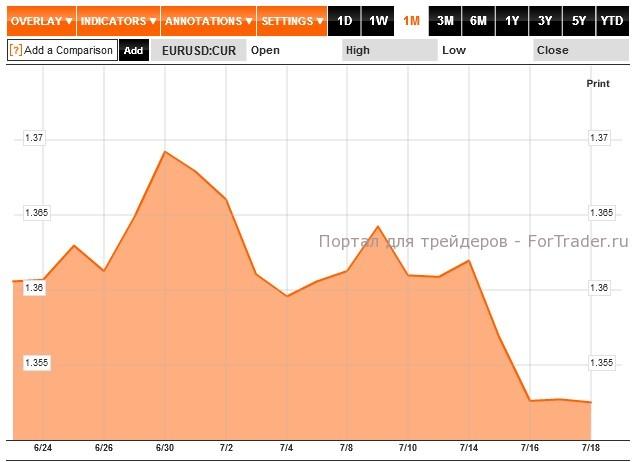Show the 6M chart period
635x462 pixels.
tap(478, 20)
